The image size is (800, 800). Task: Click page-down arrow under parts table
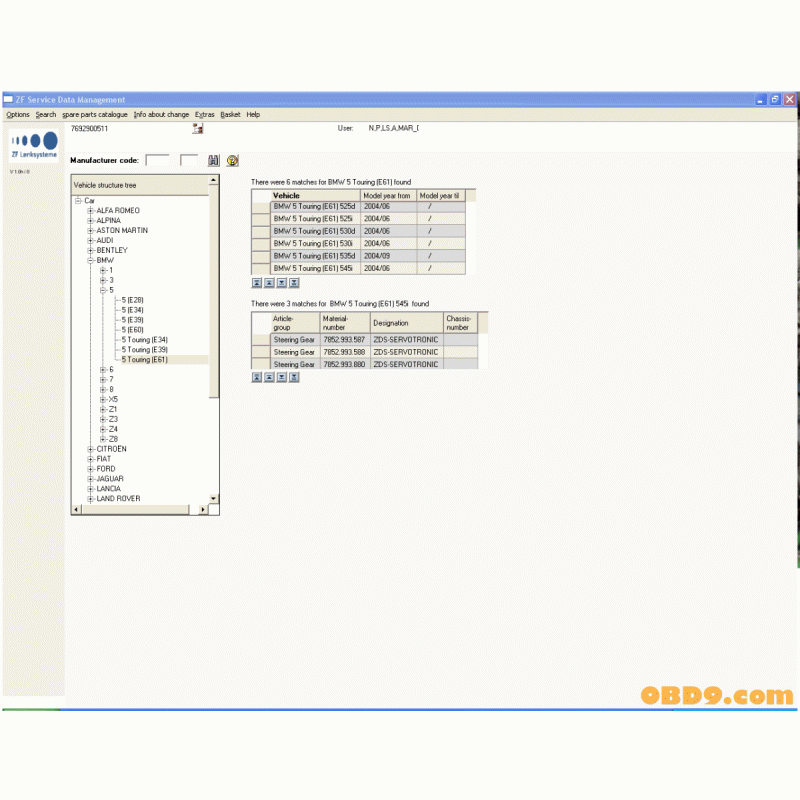282,377
